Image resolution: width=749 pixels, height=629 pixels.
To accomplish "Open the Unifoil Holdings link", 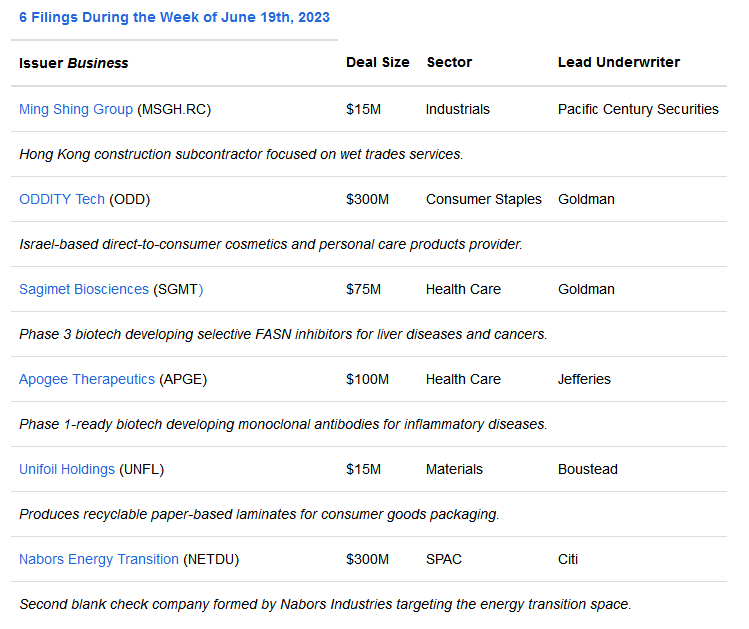I will [x=67, y=469].
